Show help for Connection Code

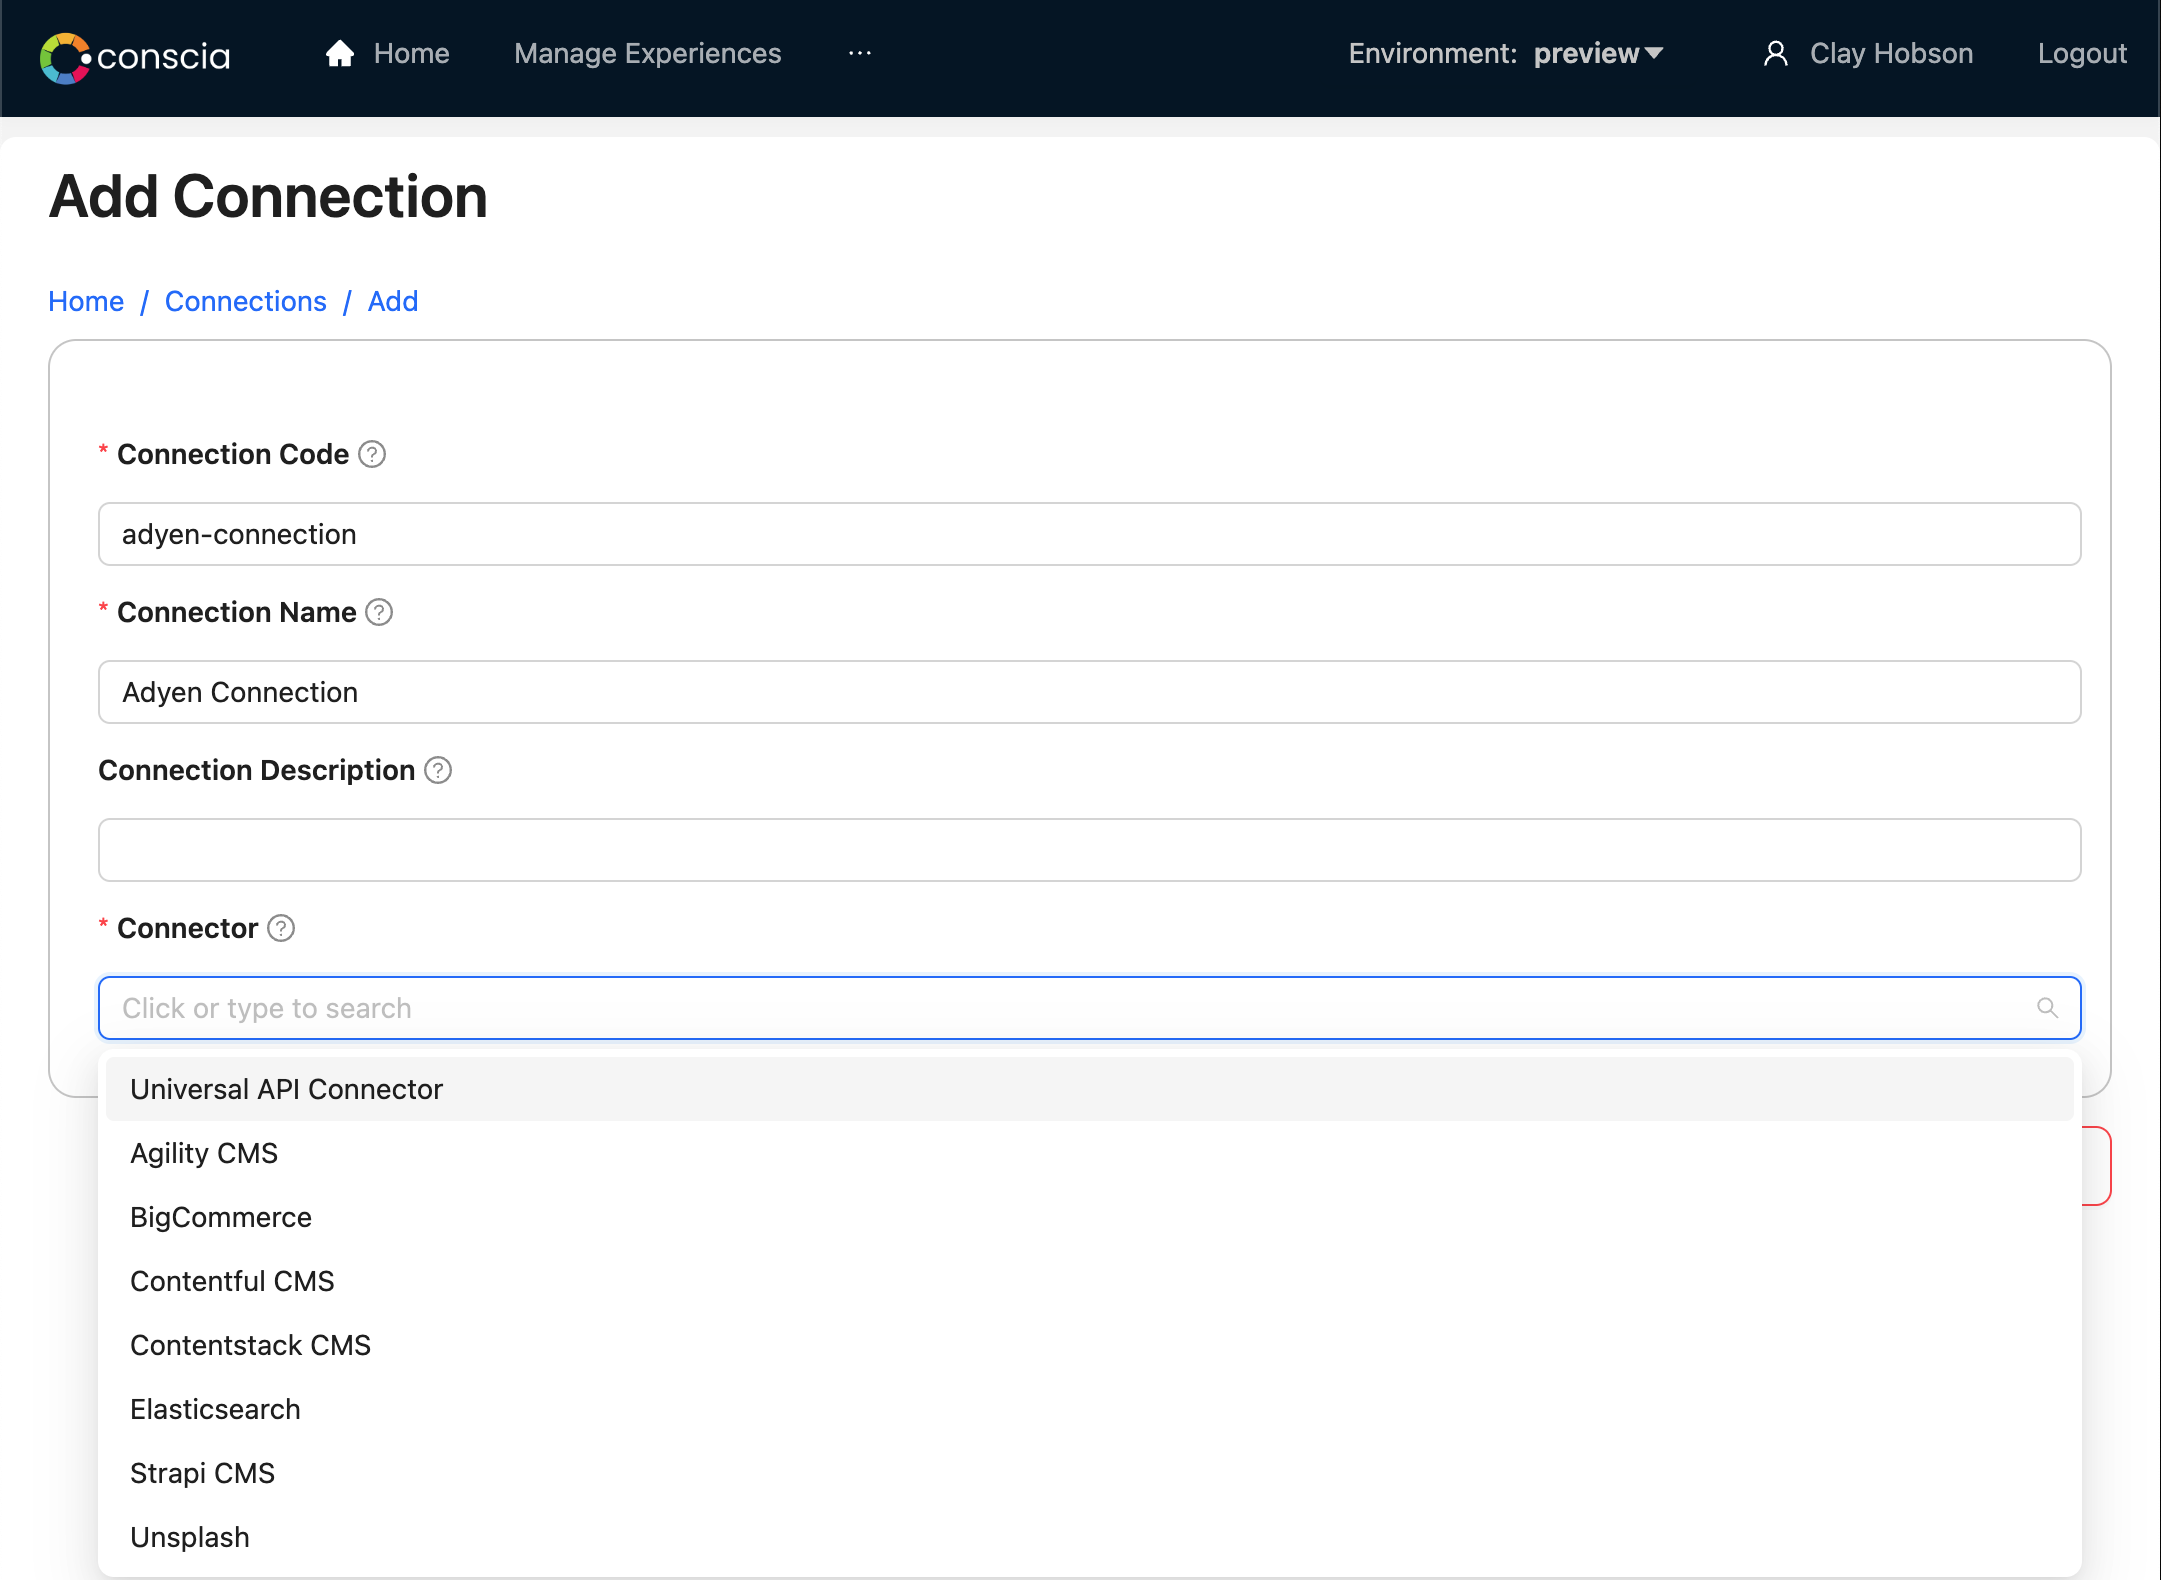click(x=372, y=454)
